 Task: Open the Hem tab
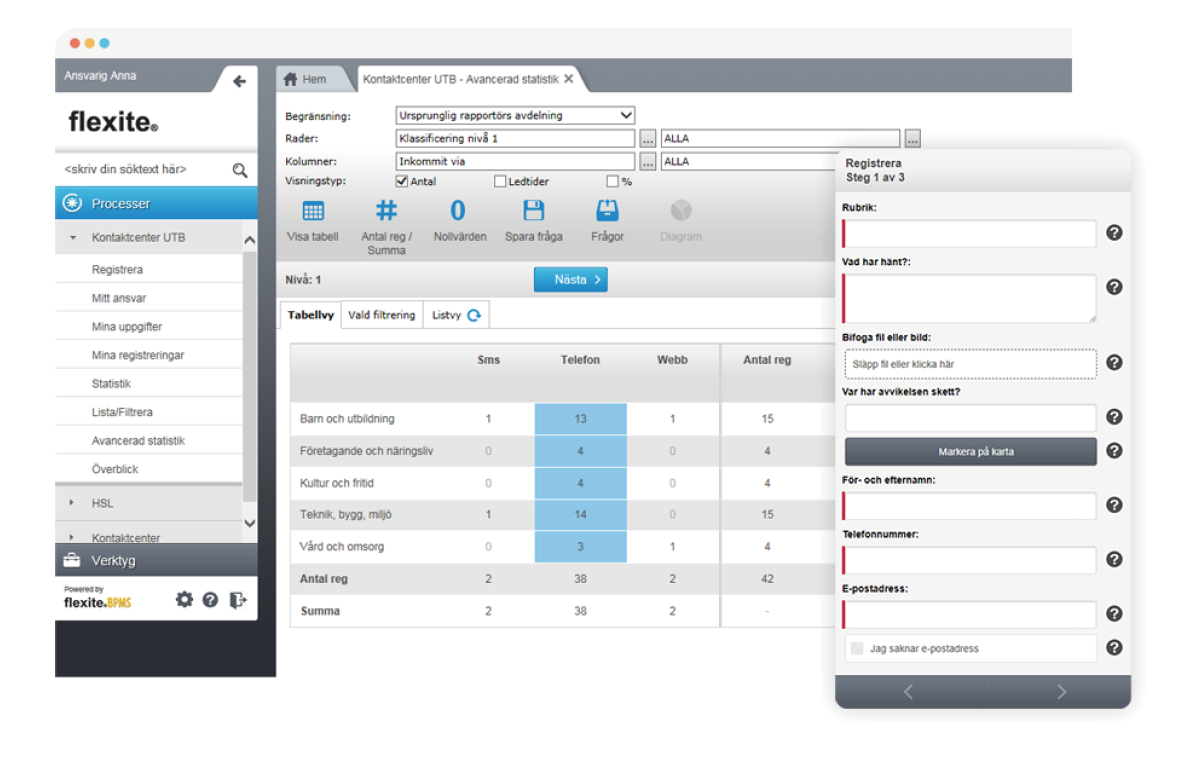(305, 79)
